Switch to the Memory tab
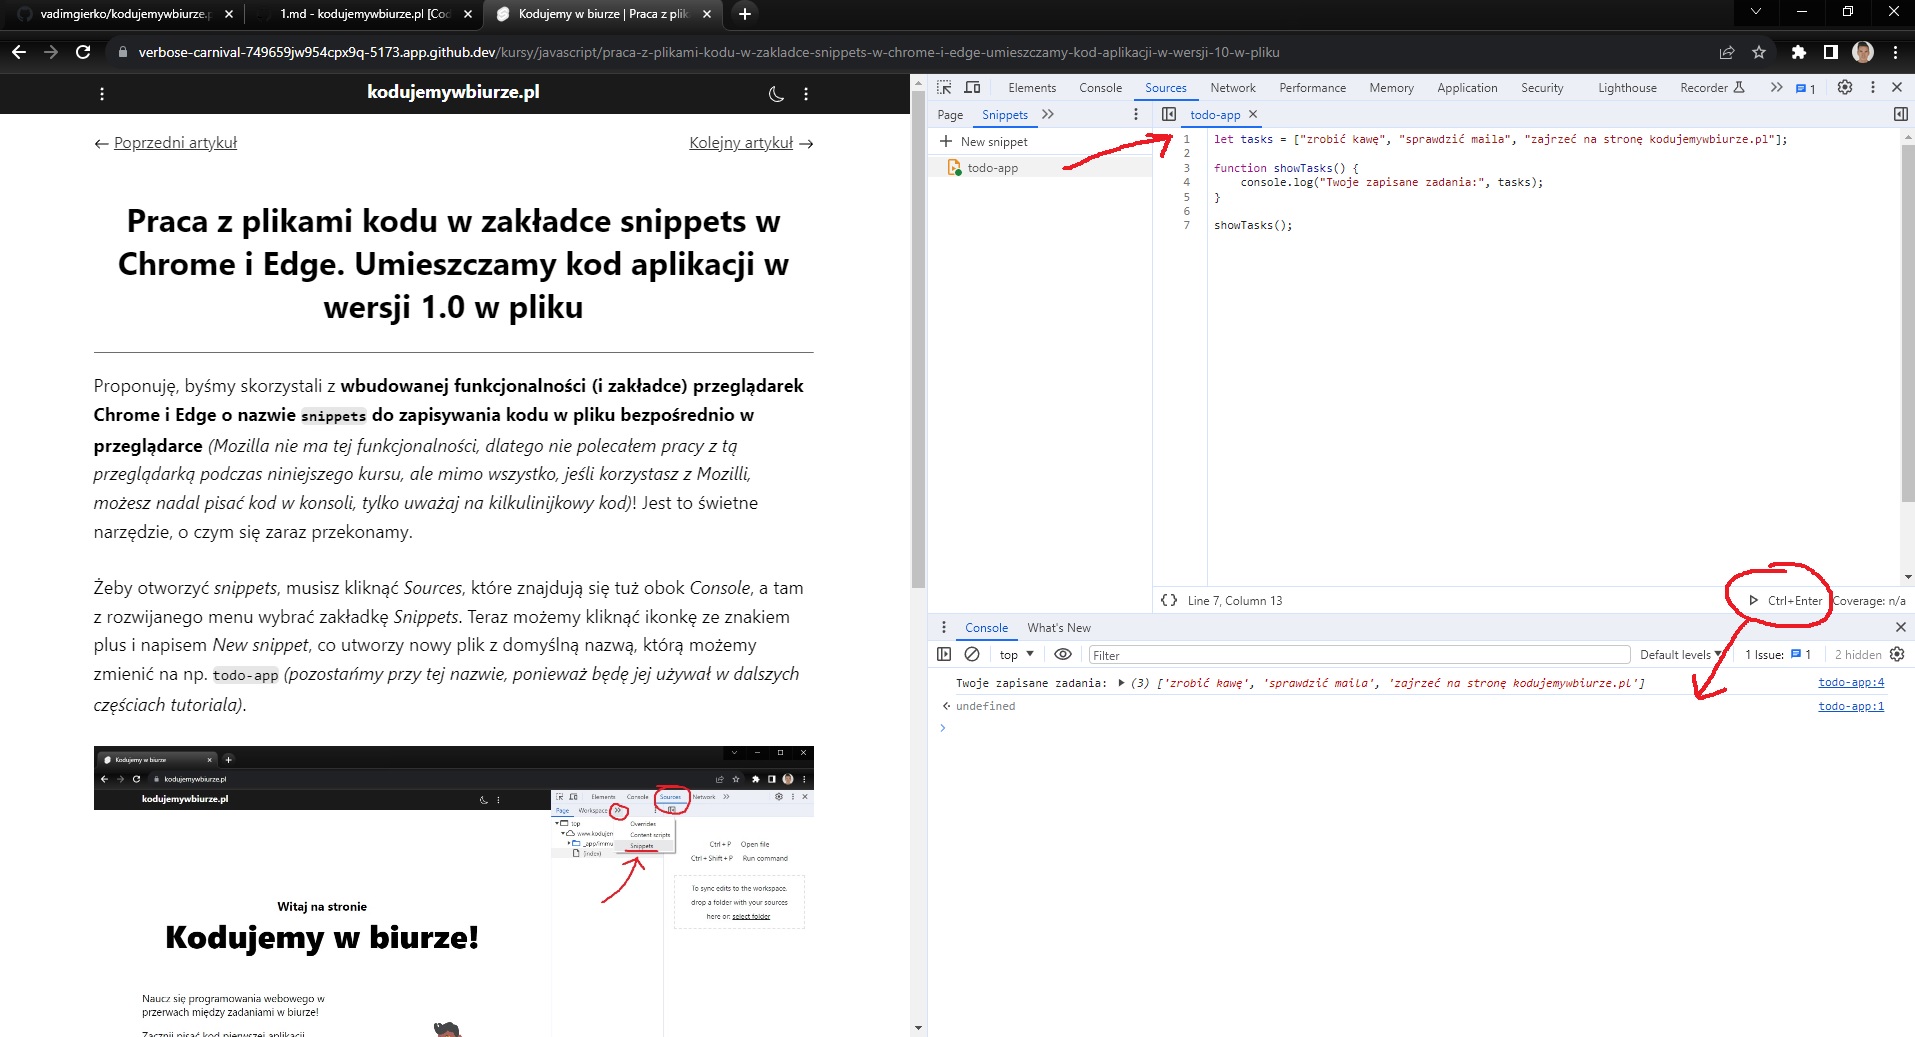The image size is (1915, 1037). pos(1391,88)
